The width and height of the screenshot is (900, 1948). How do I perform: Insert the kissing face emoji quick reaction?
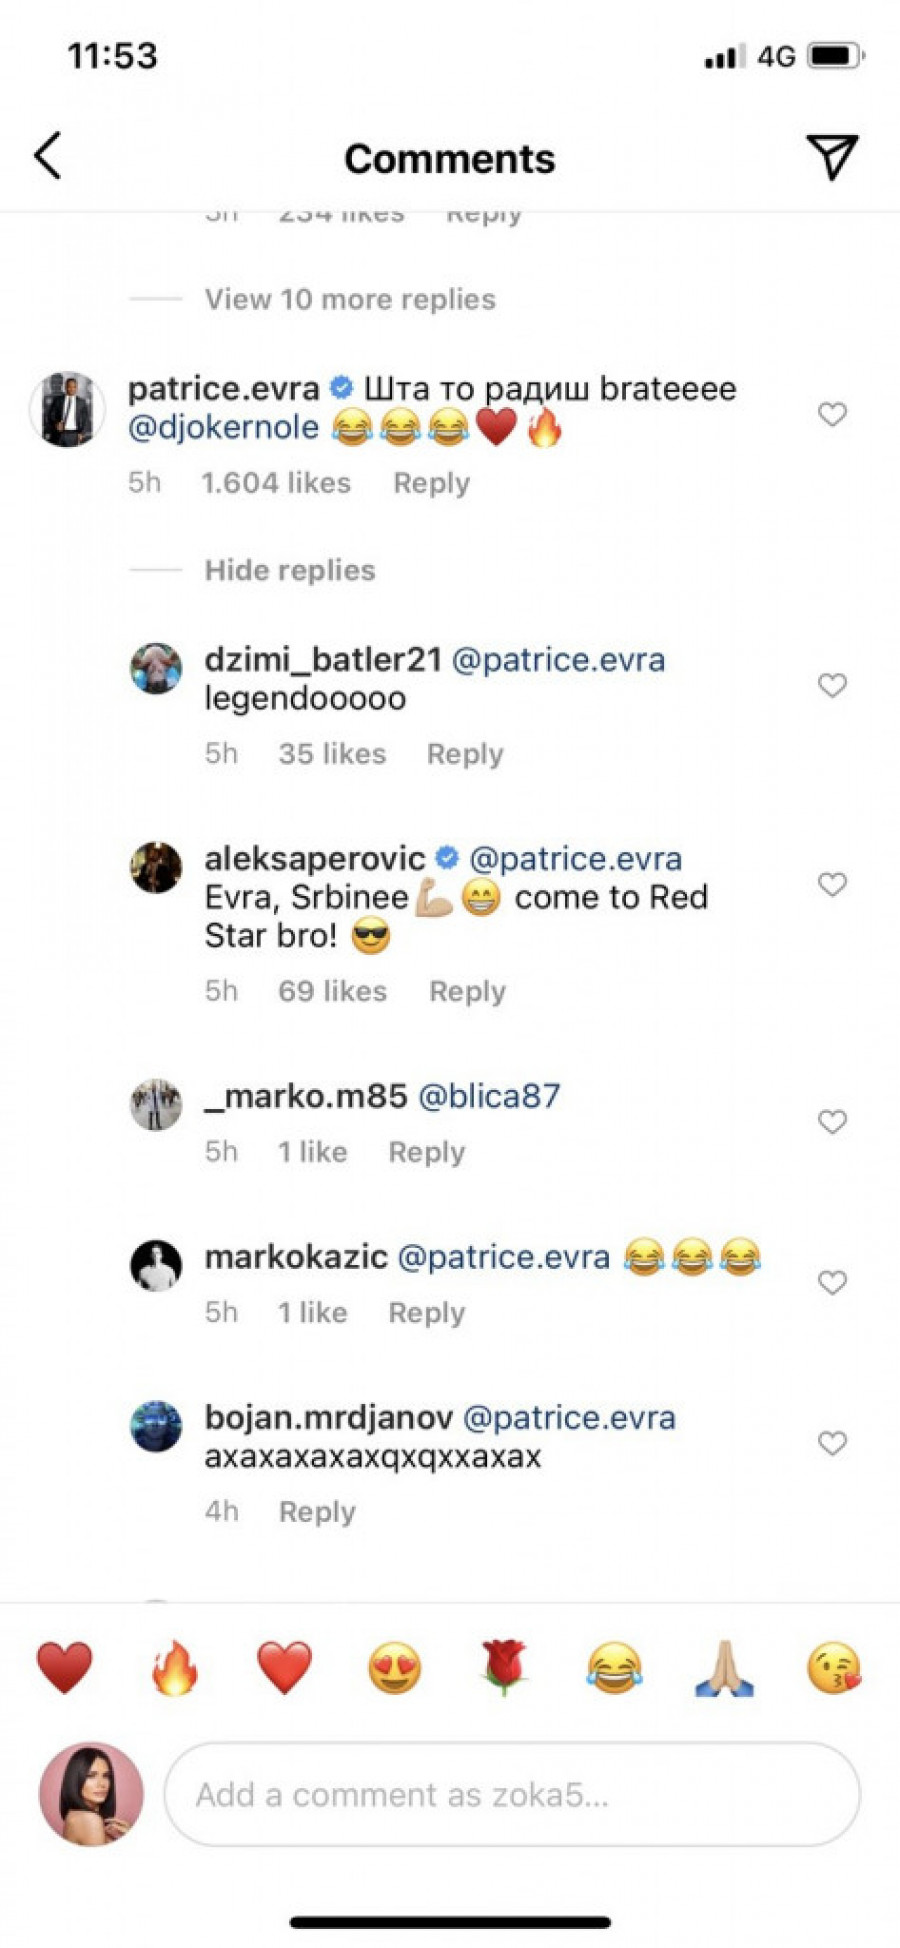833,1668
